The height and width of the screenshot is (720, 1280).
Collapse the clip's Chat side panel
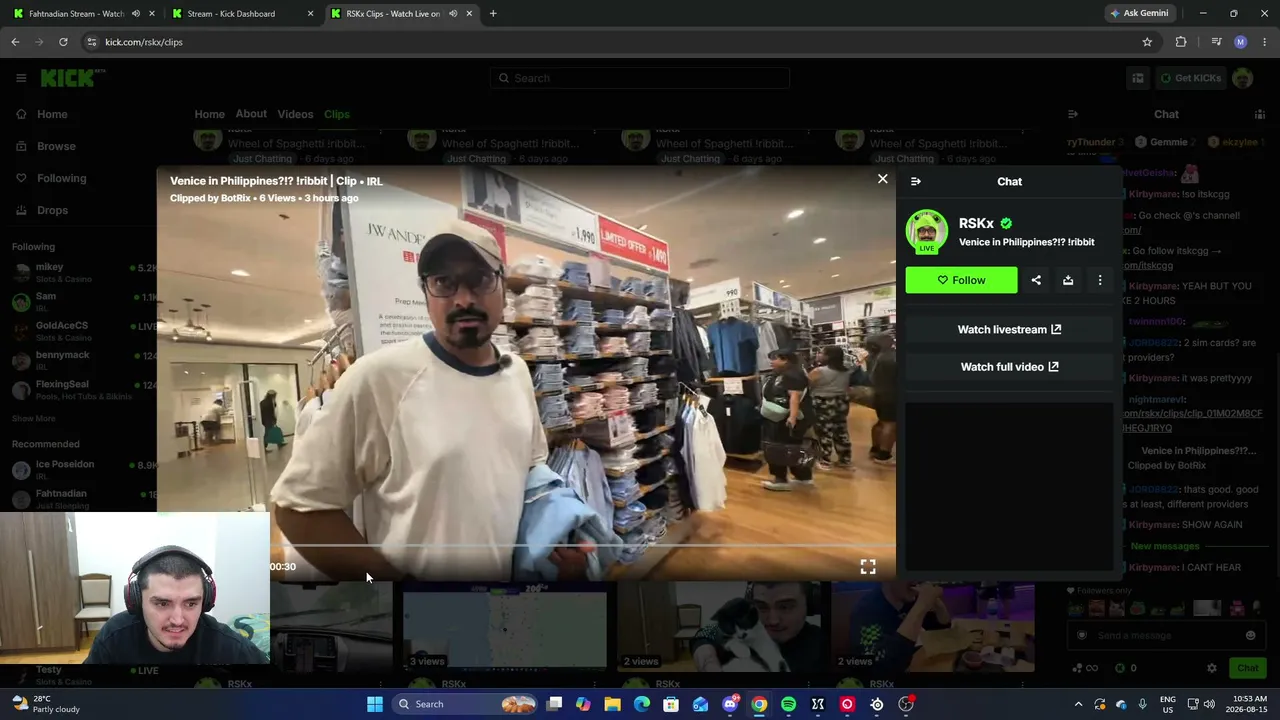click(x=915, y=181)
